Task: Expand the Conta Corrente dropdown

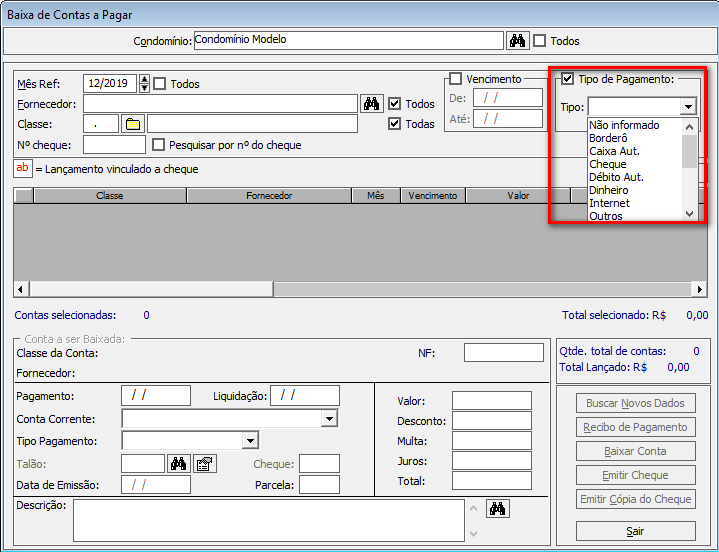Action: (x=329, y=419)
